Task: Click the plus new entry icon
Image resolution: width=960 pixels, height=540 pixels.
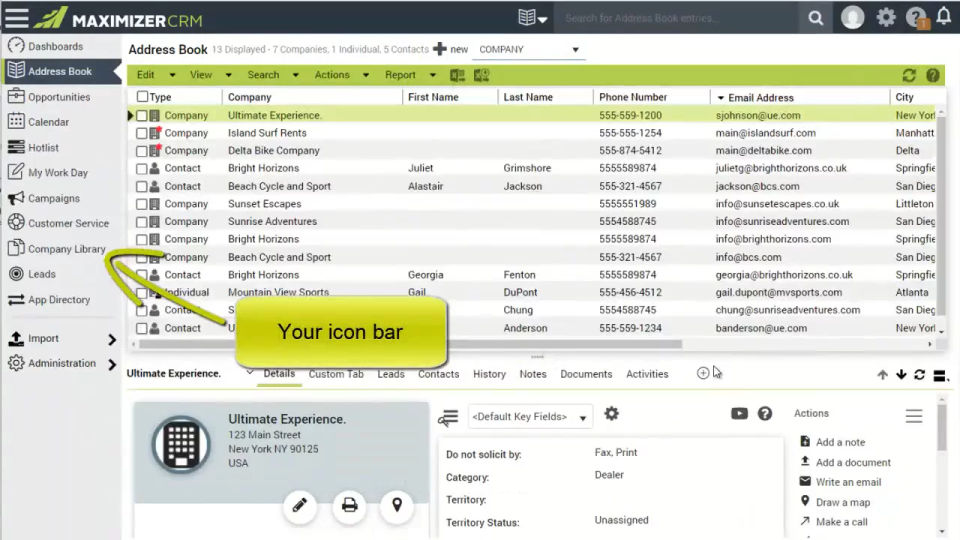Action: coord(440,49)
